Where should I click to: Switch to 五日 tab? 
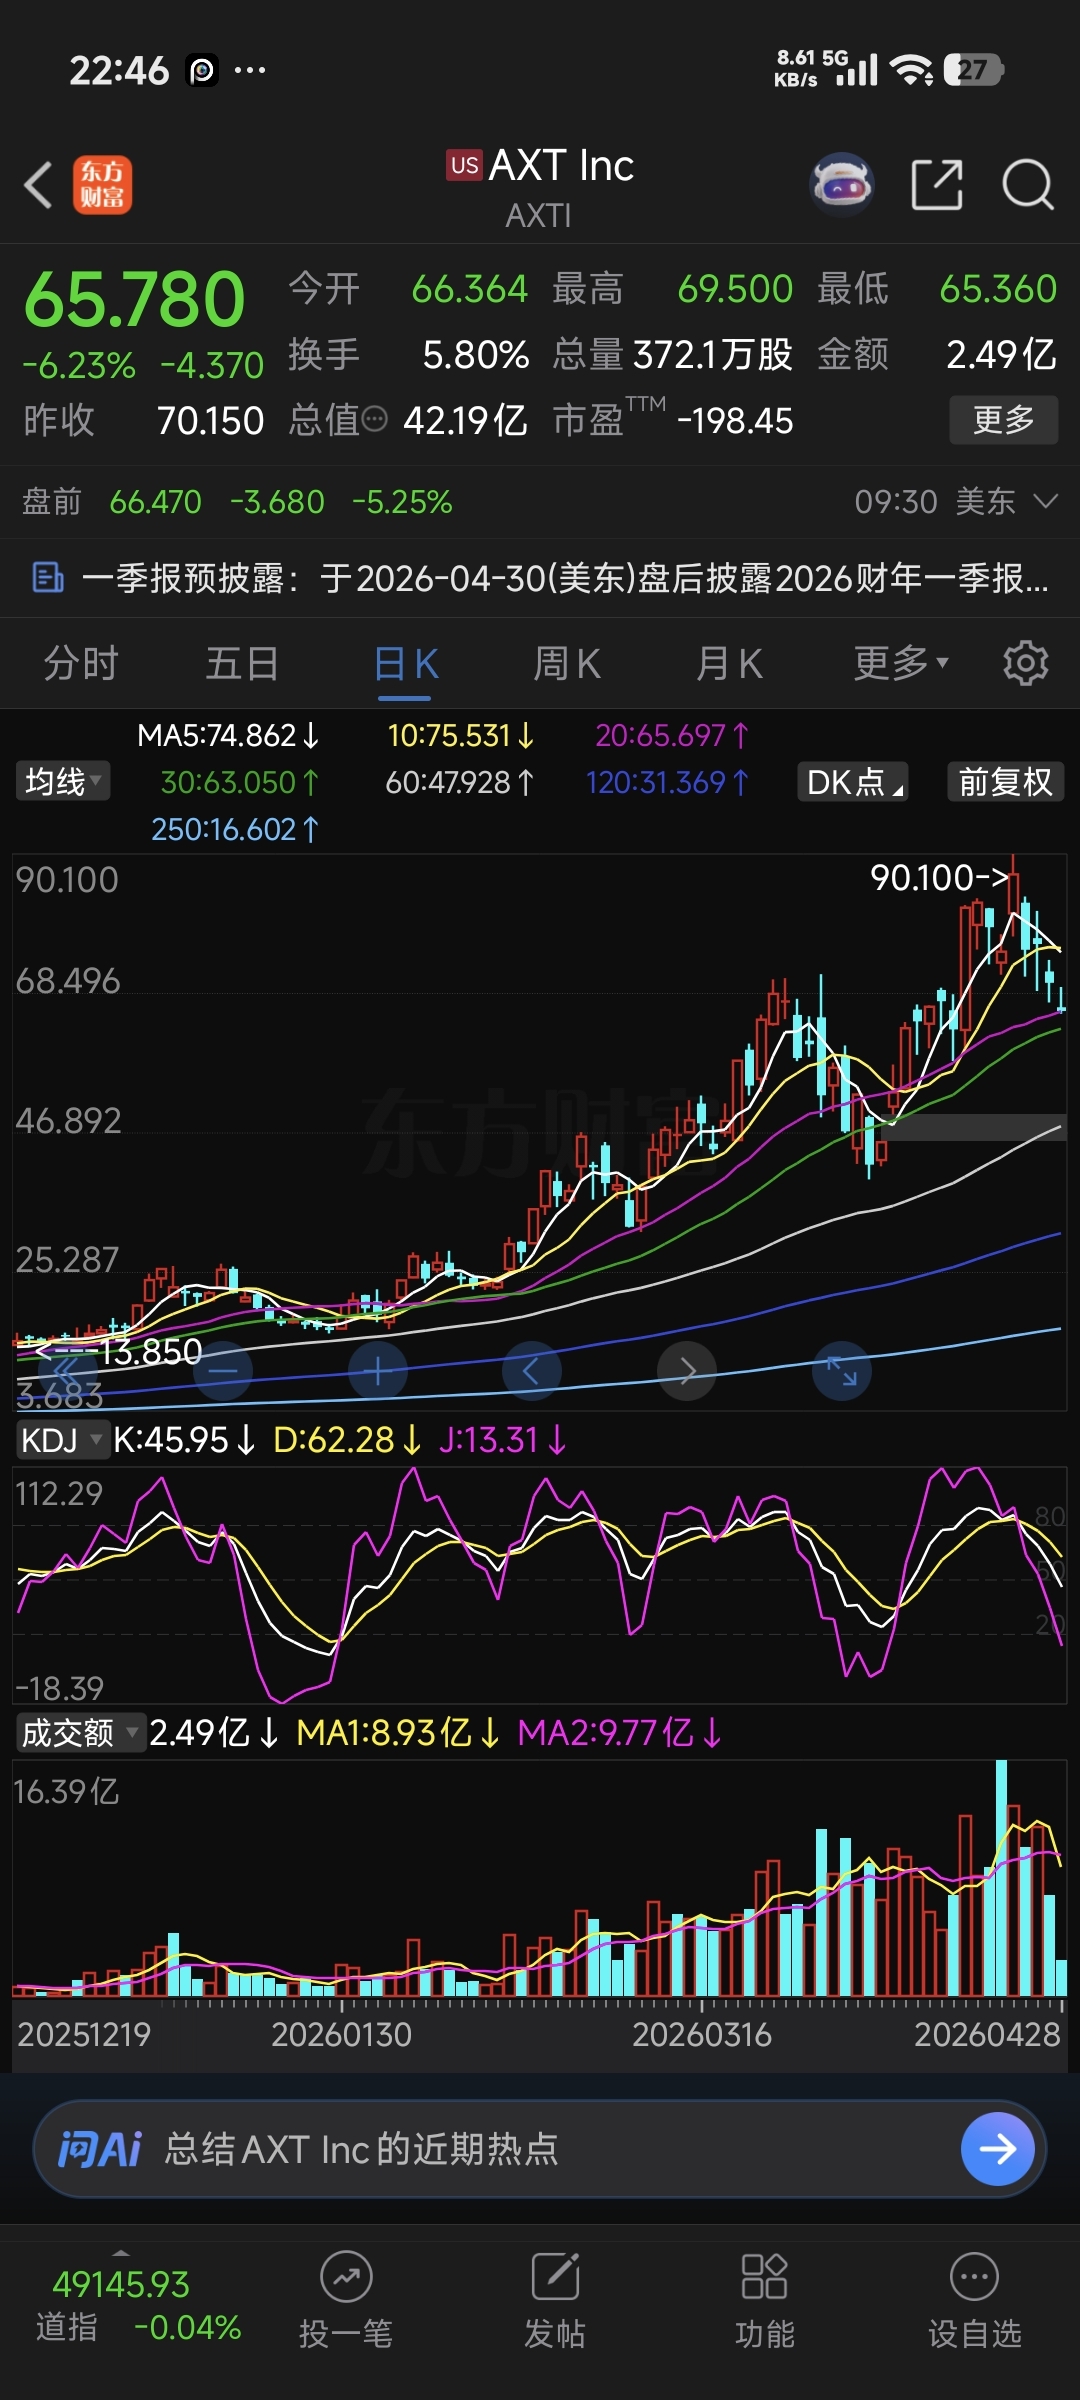tap(242, 663)
